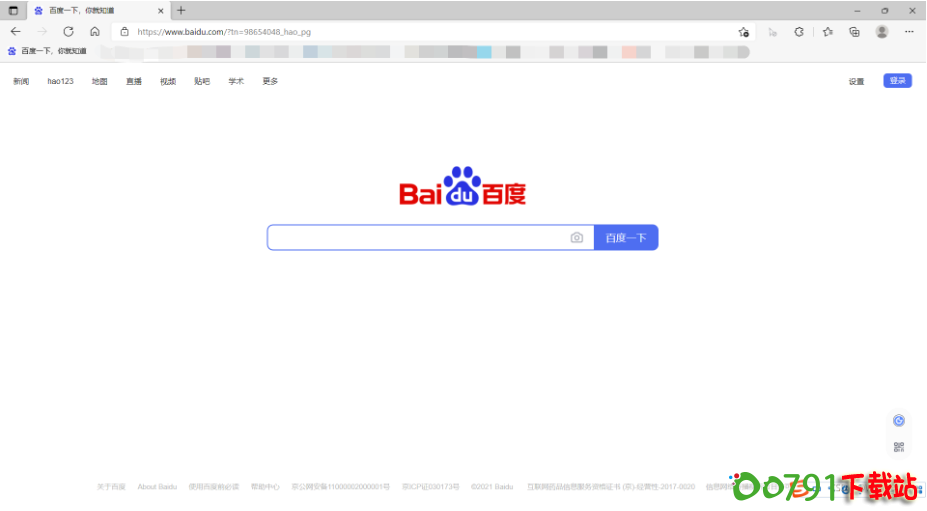Focus the Baidu search input box

click(x=415, y=238)
